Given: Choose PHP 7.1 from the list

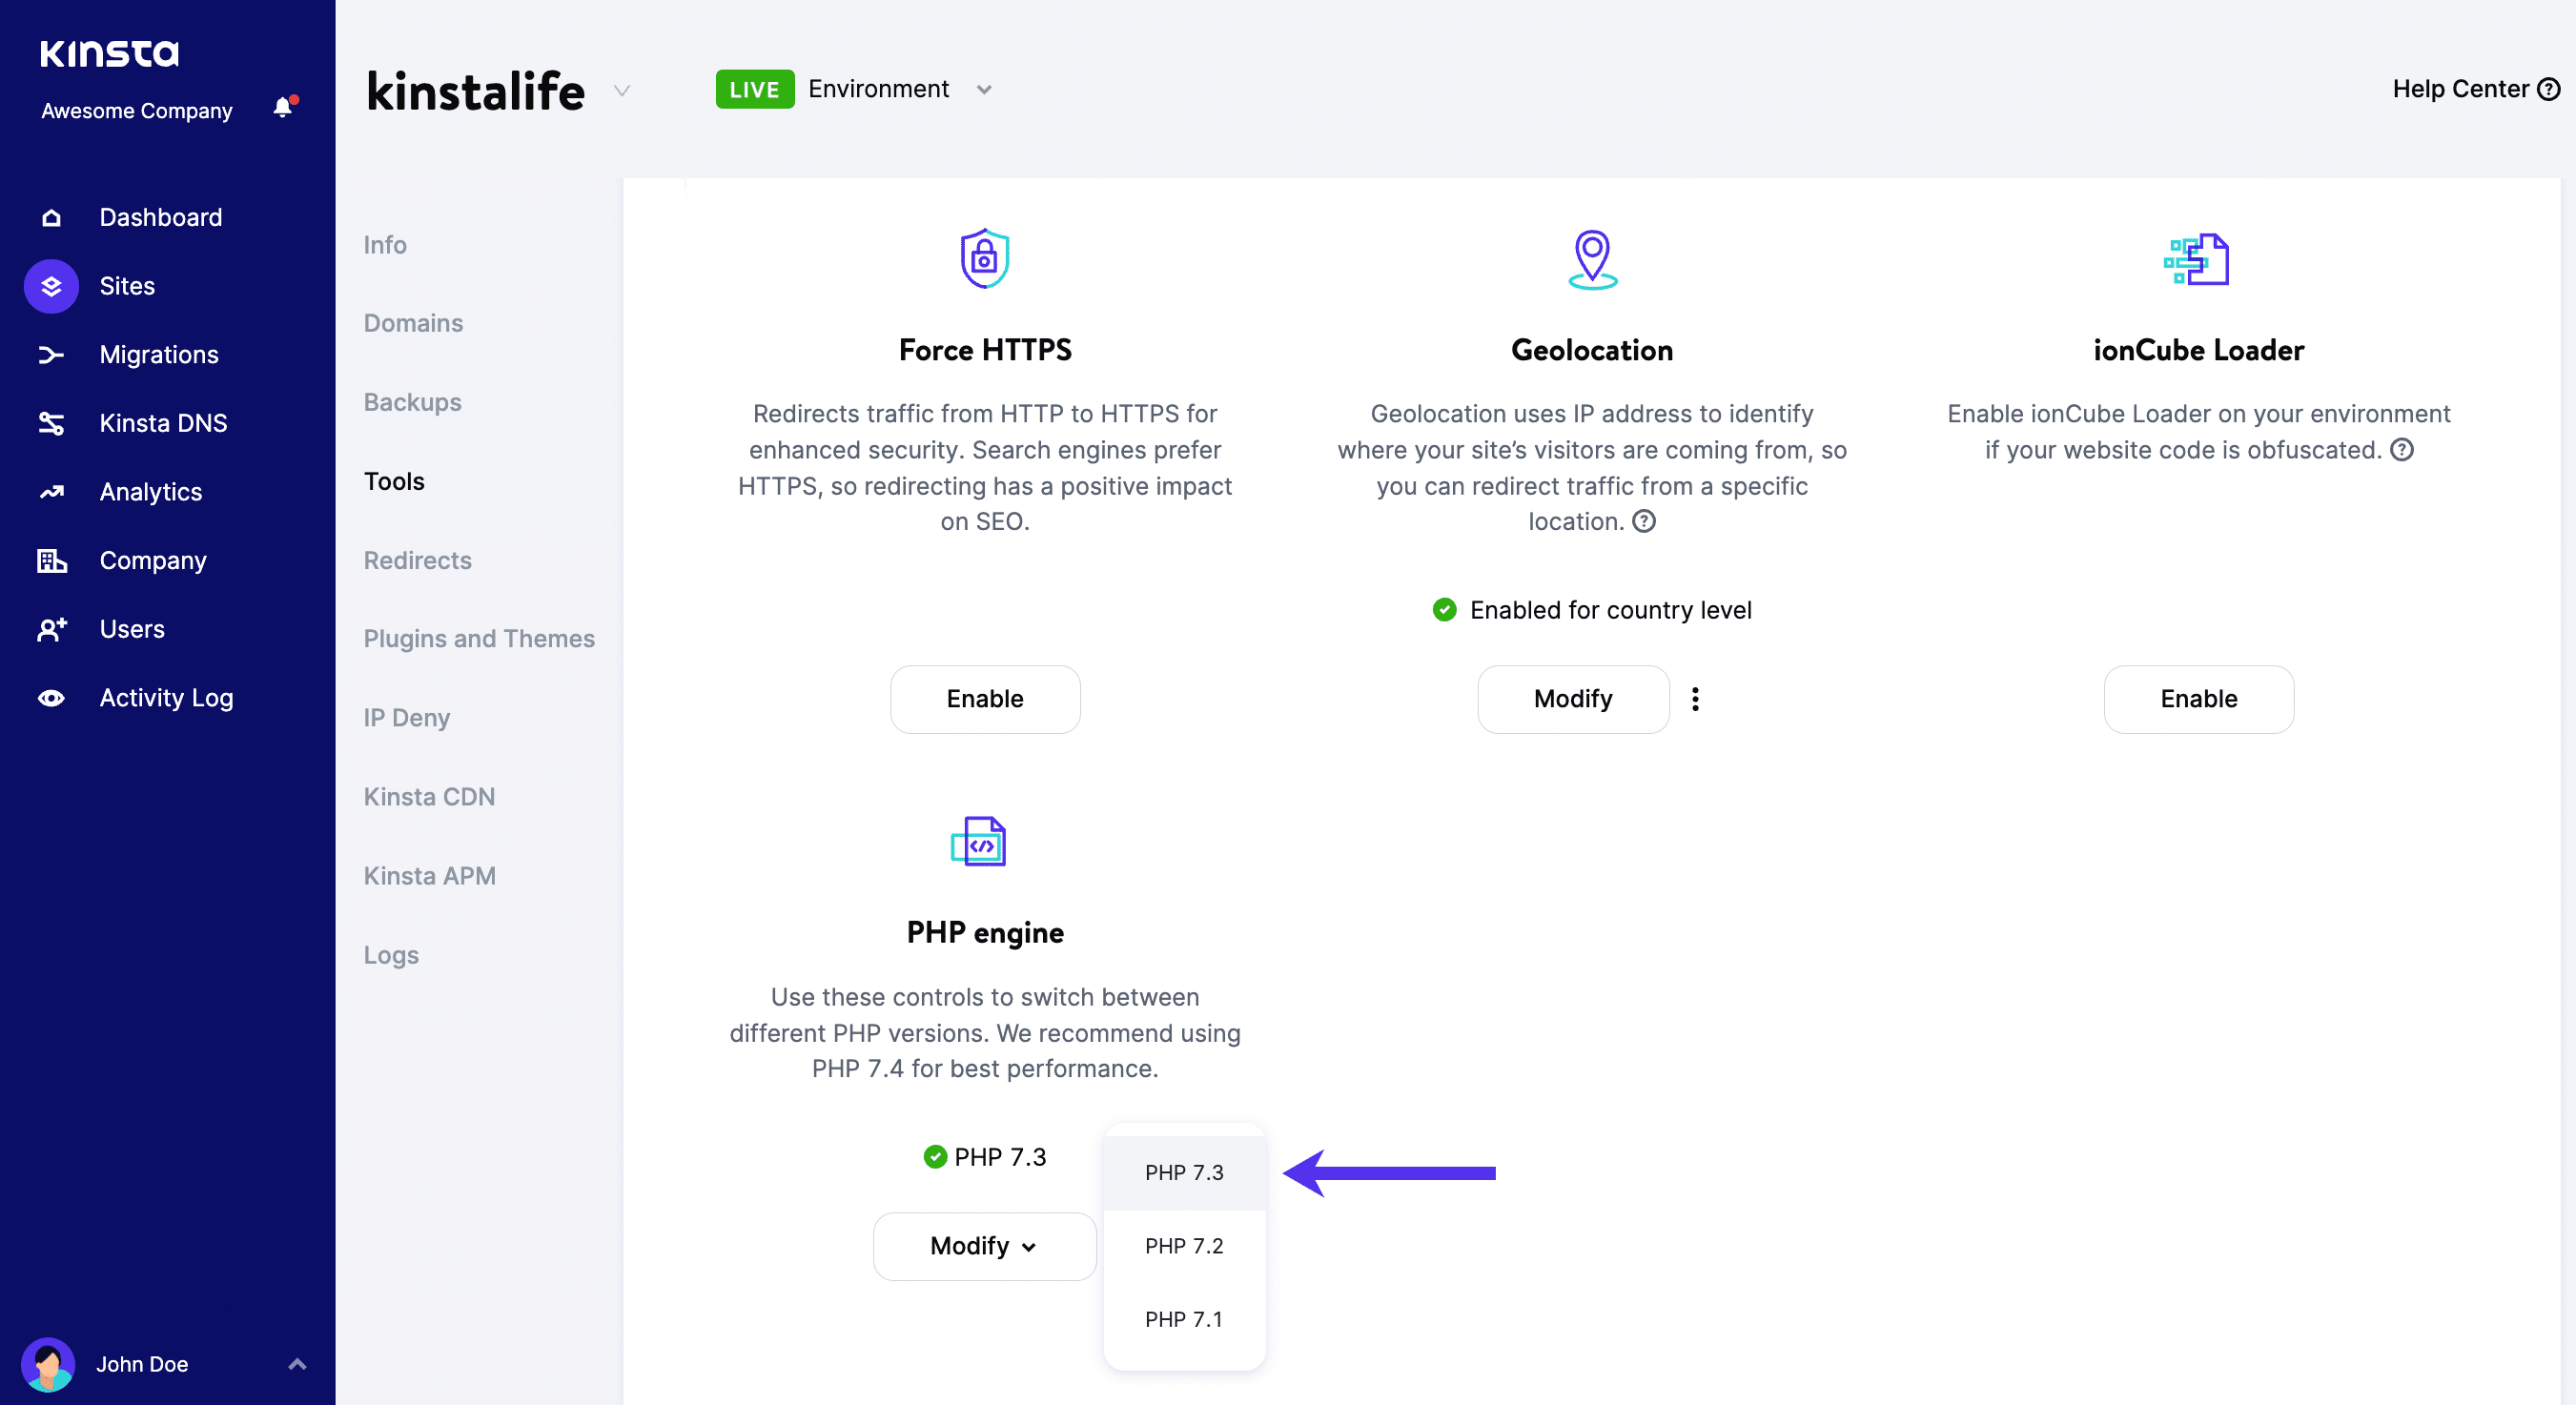Looking at the screenshot, I should tap(1184, 1319).
